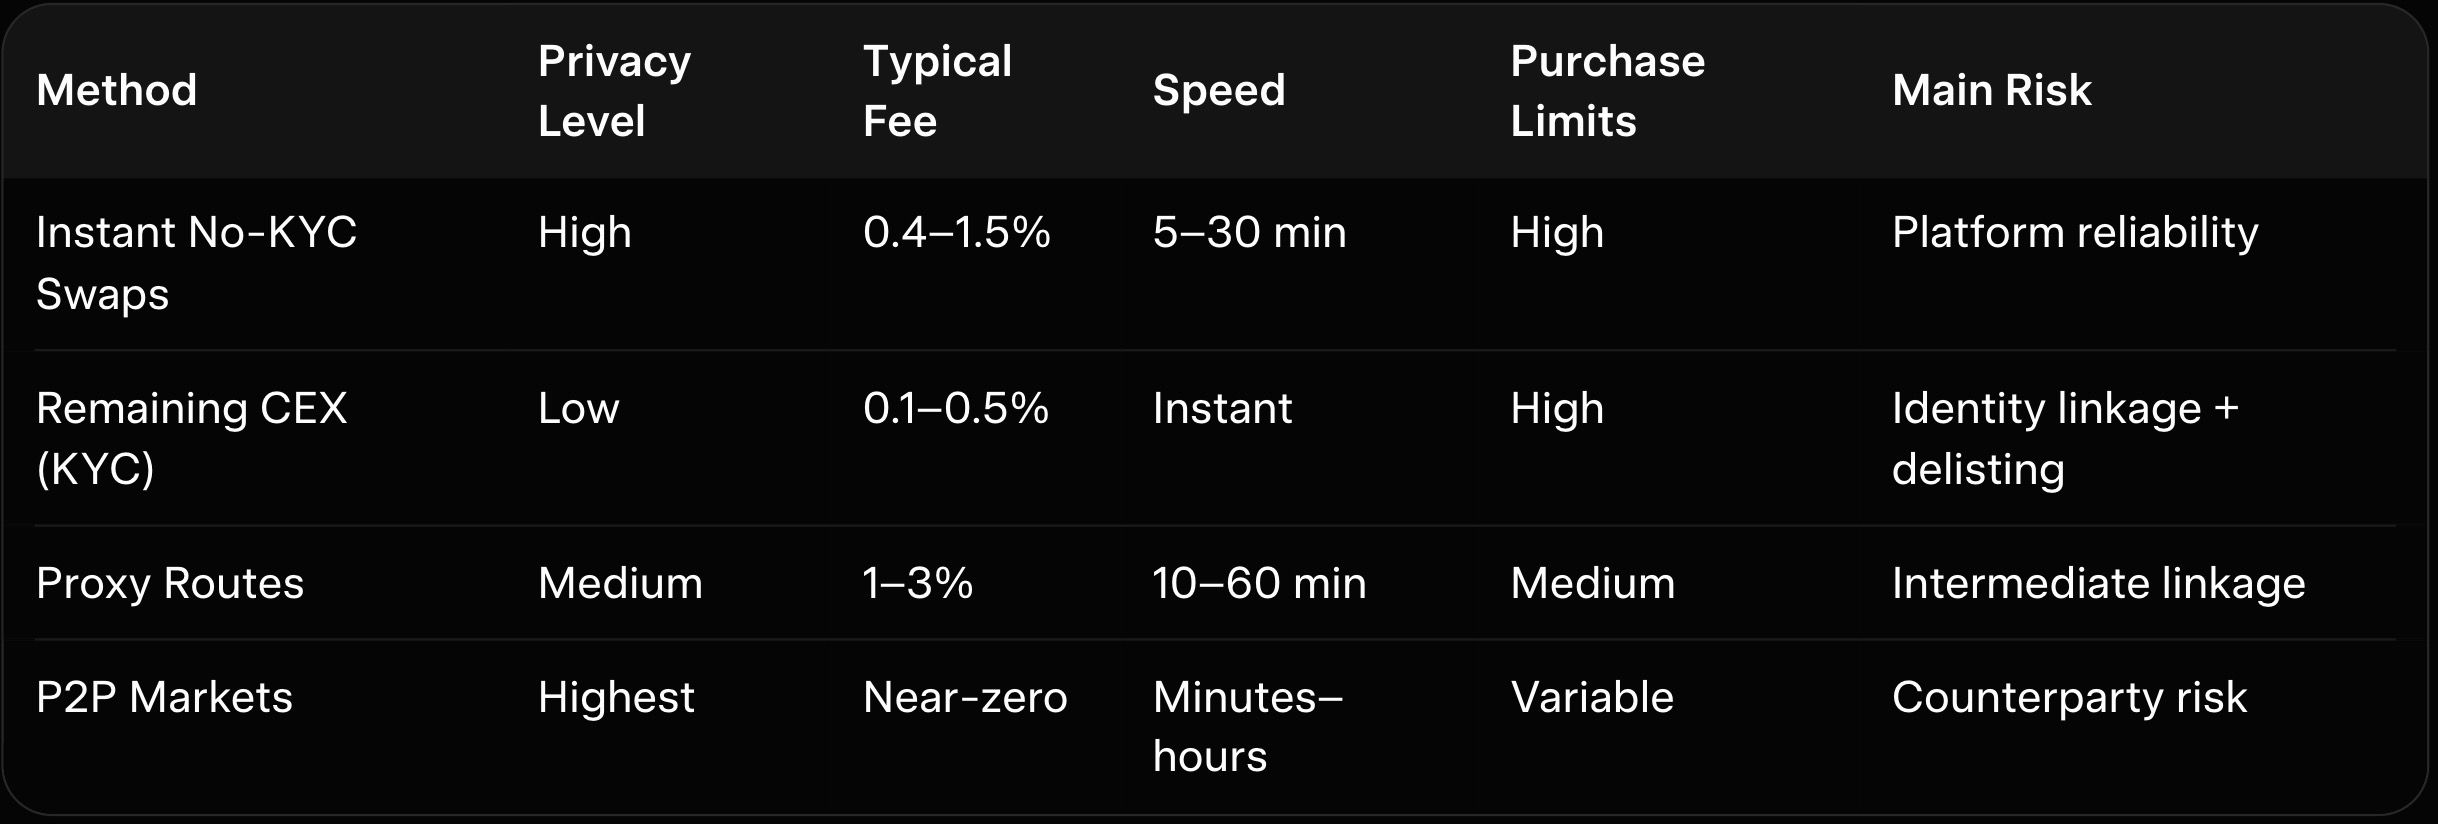Select the Remaining CEX (KYC) row label
Viewport: 2438px width, 824px height.
192,438
